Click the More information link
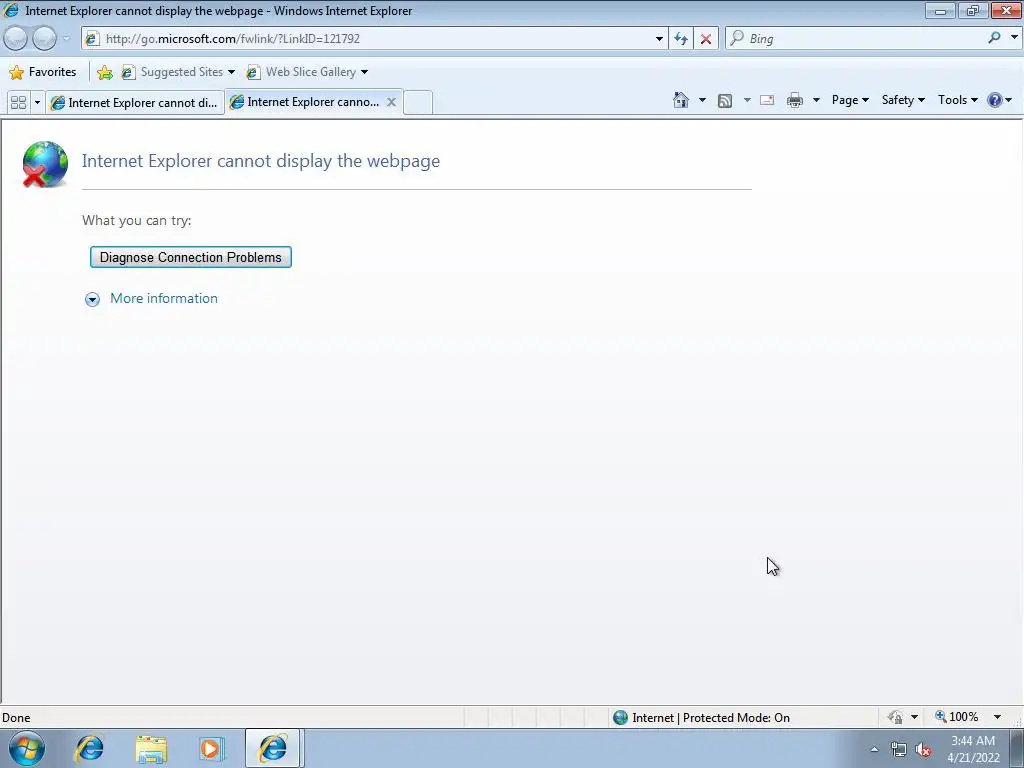 164,298
